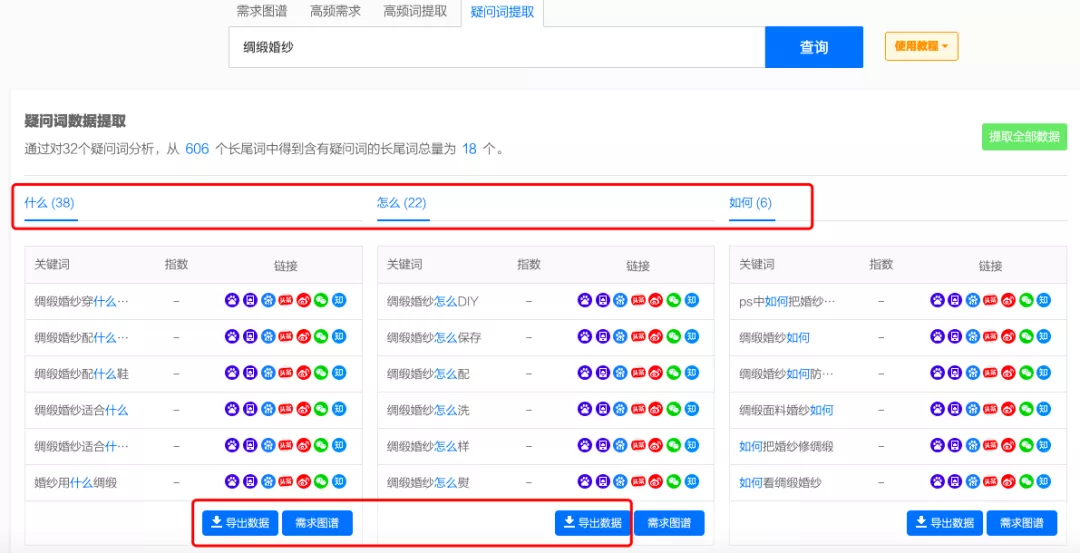Switch to the 需求图谱 top tab
This screenshot has width=1080, height=553.
click(x=264, y=12)
